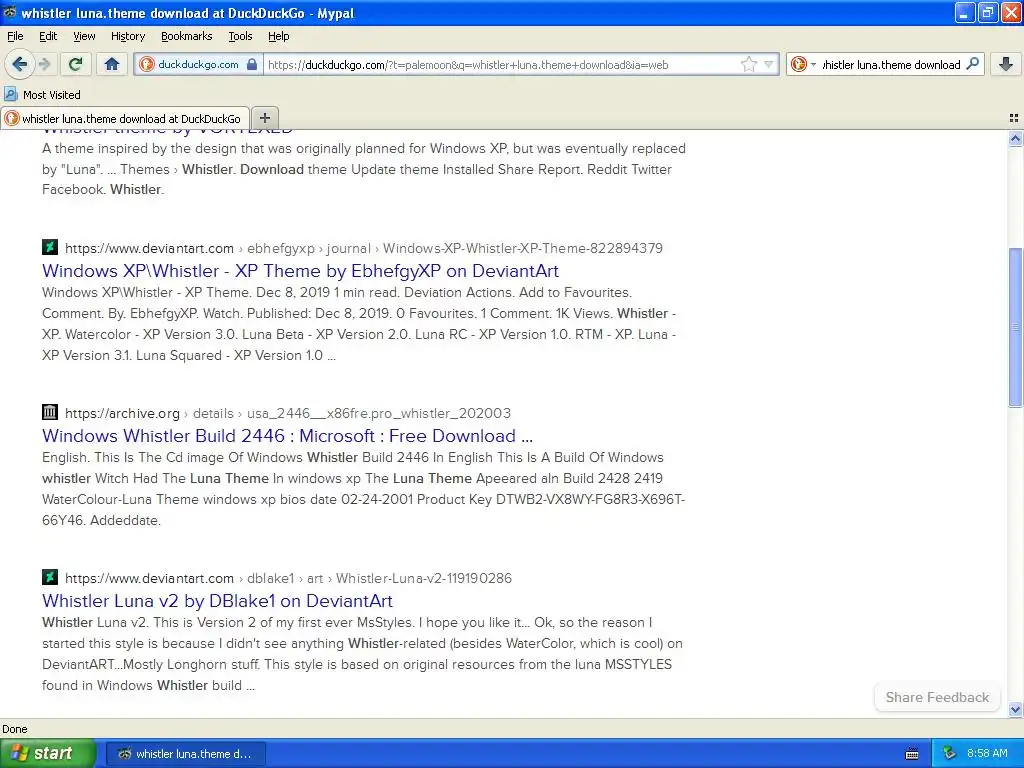The height and width of the screenshot is (768, 1024).
Task: Open Whistler Luna v2 by DBlake1 result
Action: coord(217,601)
